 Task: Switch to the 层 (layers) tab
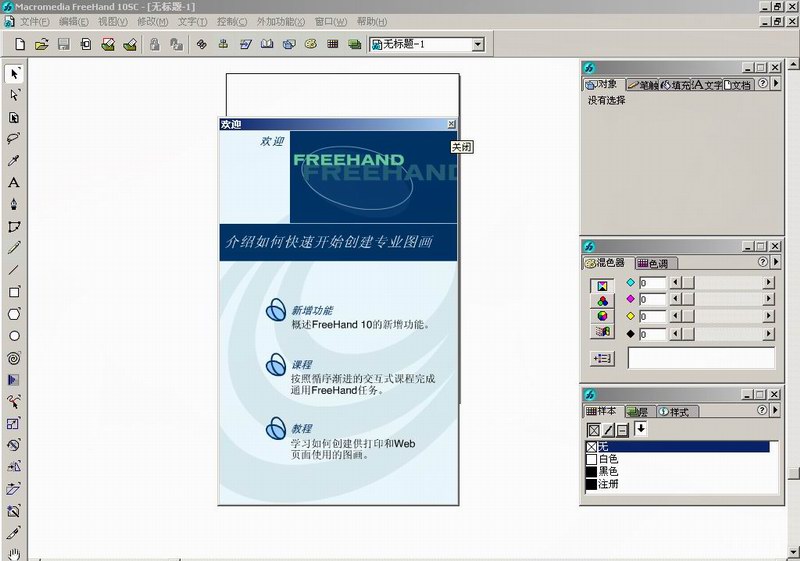(x=638, y=412)
